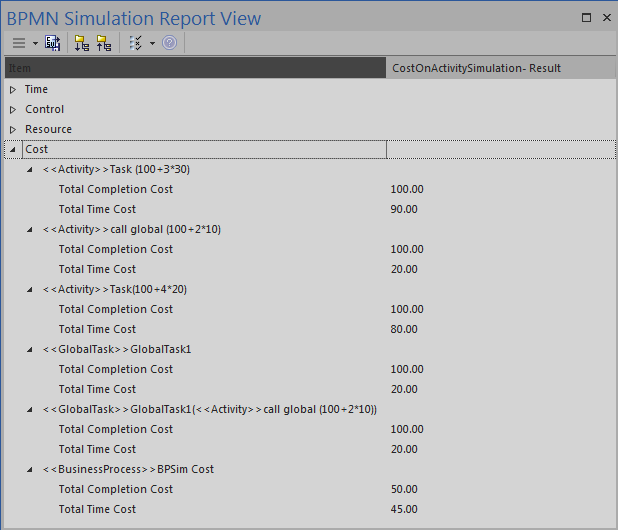618x530 pixels.
Task: Select the call global (100+2*10) activity row
Action: coord(132,229)
